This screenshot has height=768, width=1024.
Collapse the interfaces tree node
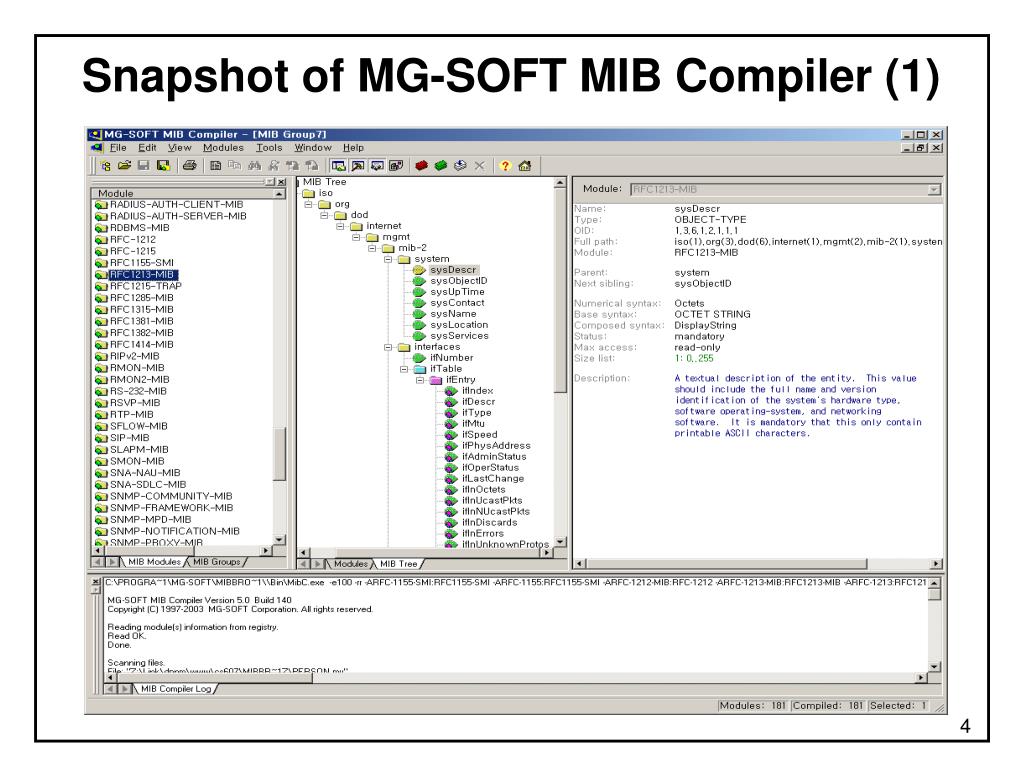tap(388, 347)
